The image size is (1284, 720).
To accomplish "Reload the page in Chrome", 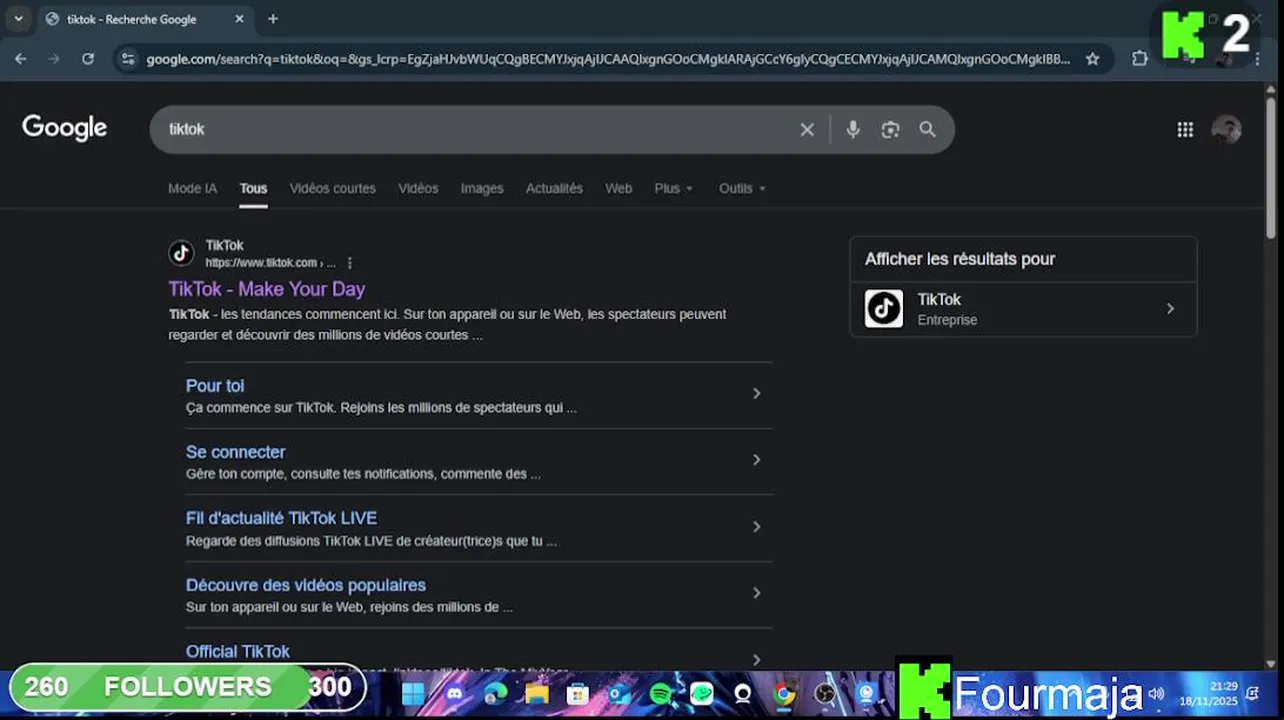I will pos(88,59).
